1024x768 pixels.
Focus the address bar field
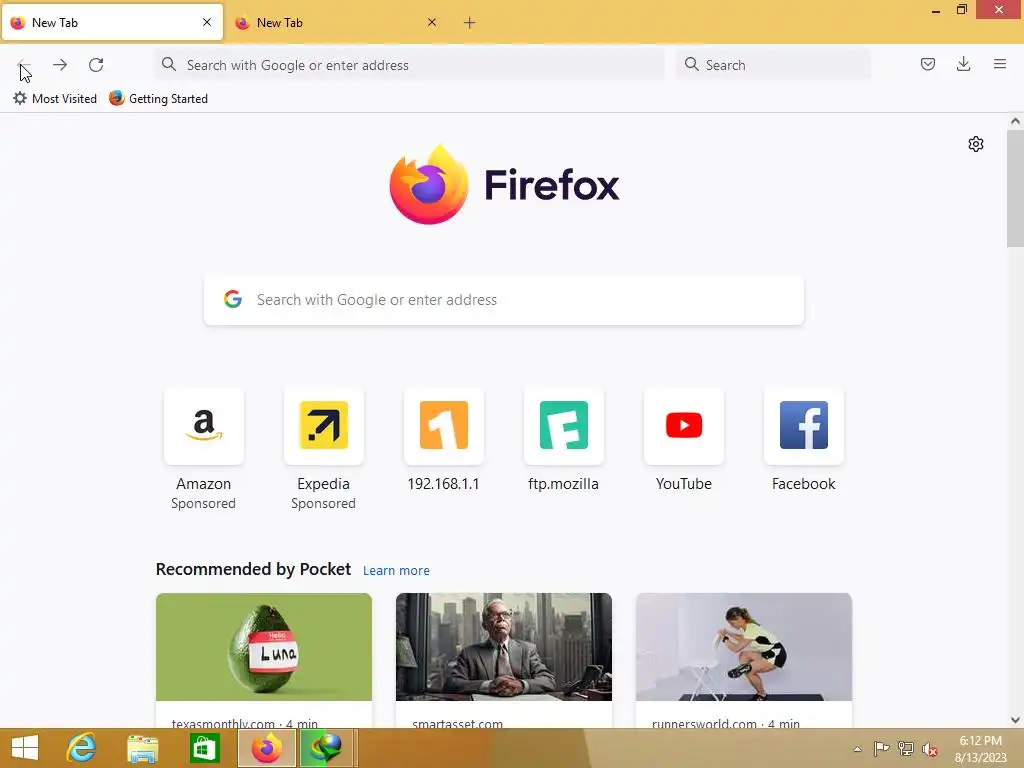tap(410, 65)
